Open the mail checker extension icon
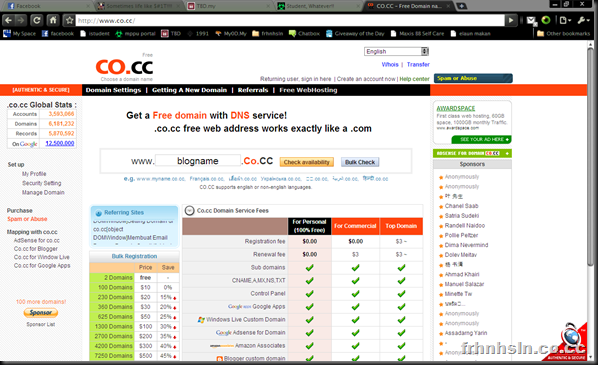 pyautogui.click(x=531, y=21)
